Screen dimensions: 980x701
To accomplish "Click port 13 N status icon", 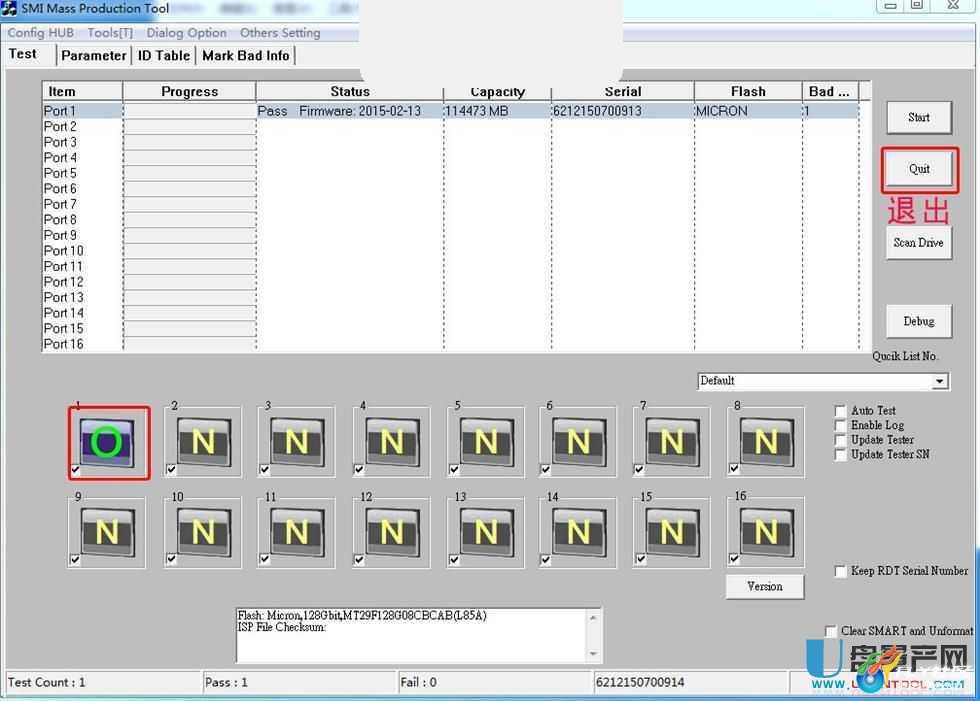I will point(486,533).
